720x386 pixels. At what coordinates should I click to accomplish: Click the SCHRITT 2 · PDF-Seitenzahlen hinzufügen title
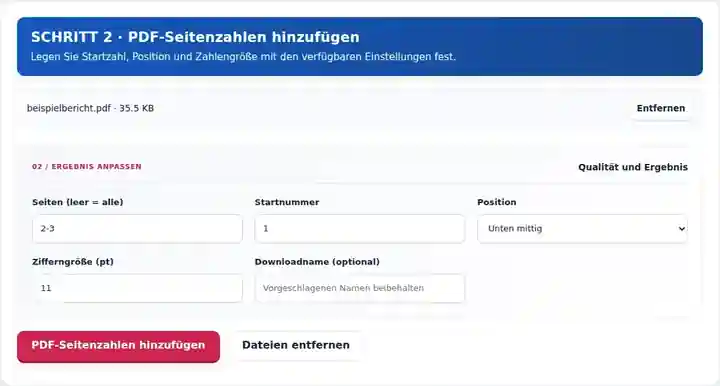[x=195, y=37]
